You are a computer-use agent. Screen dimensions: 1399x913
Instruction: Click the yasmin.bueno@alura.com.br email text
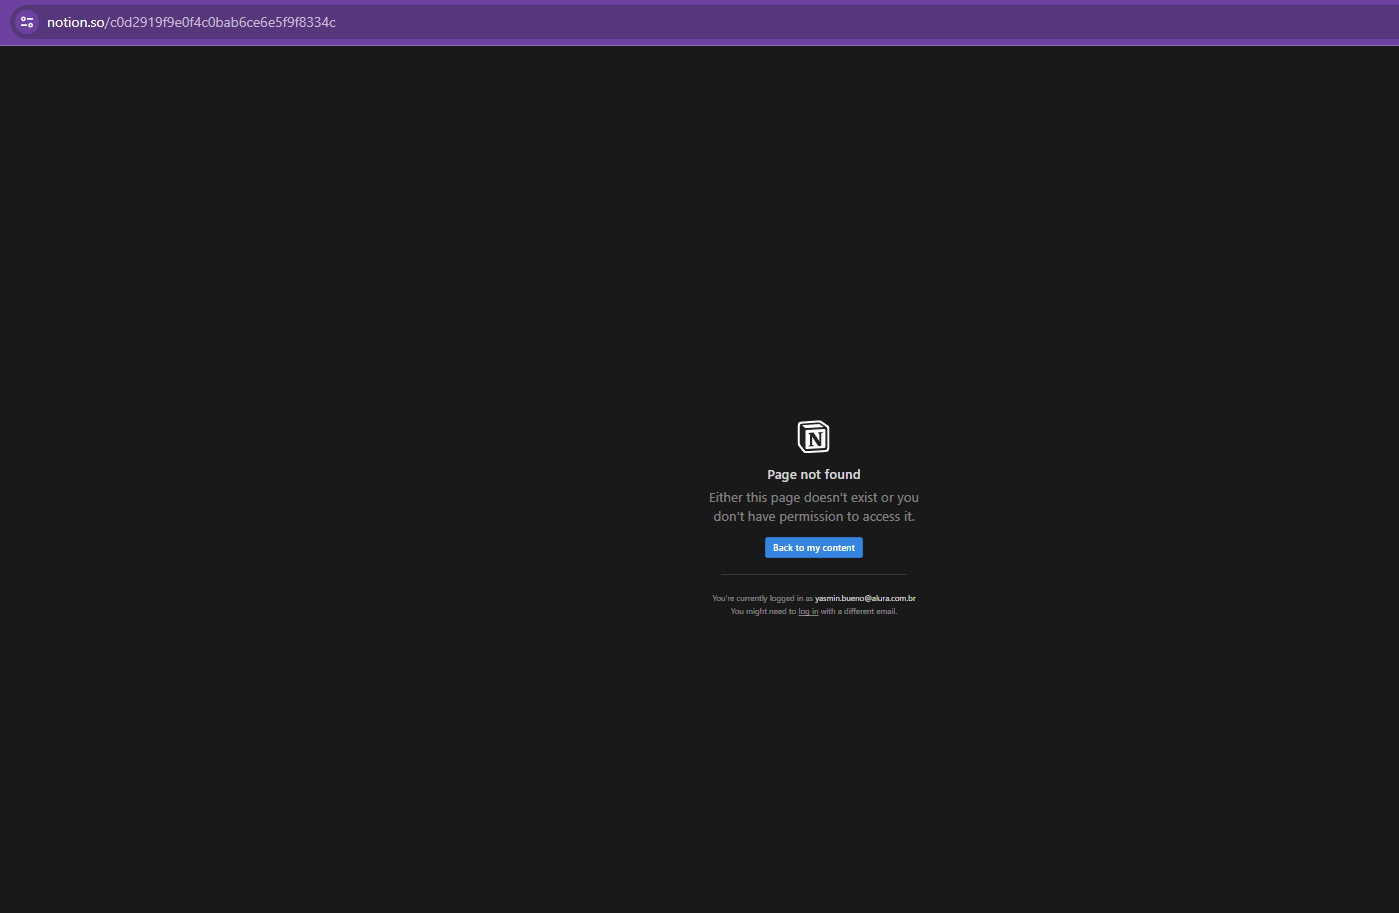(865, 599)
